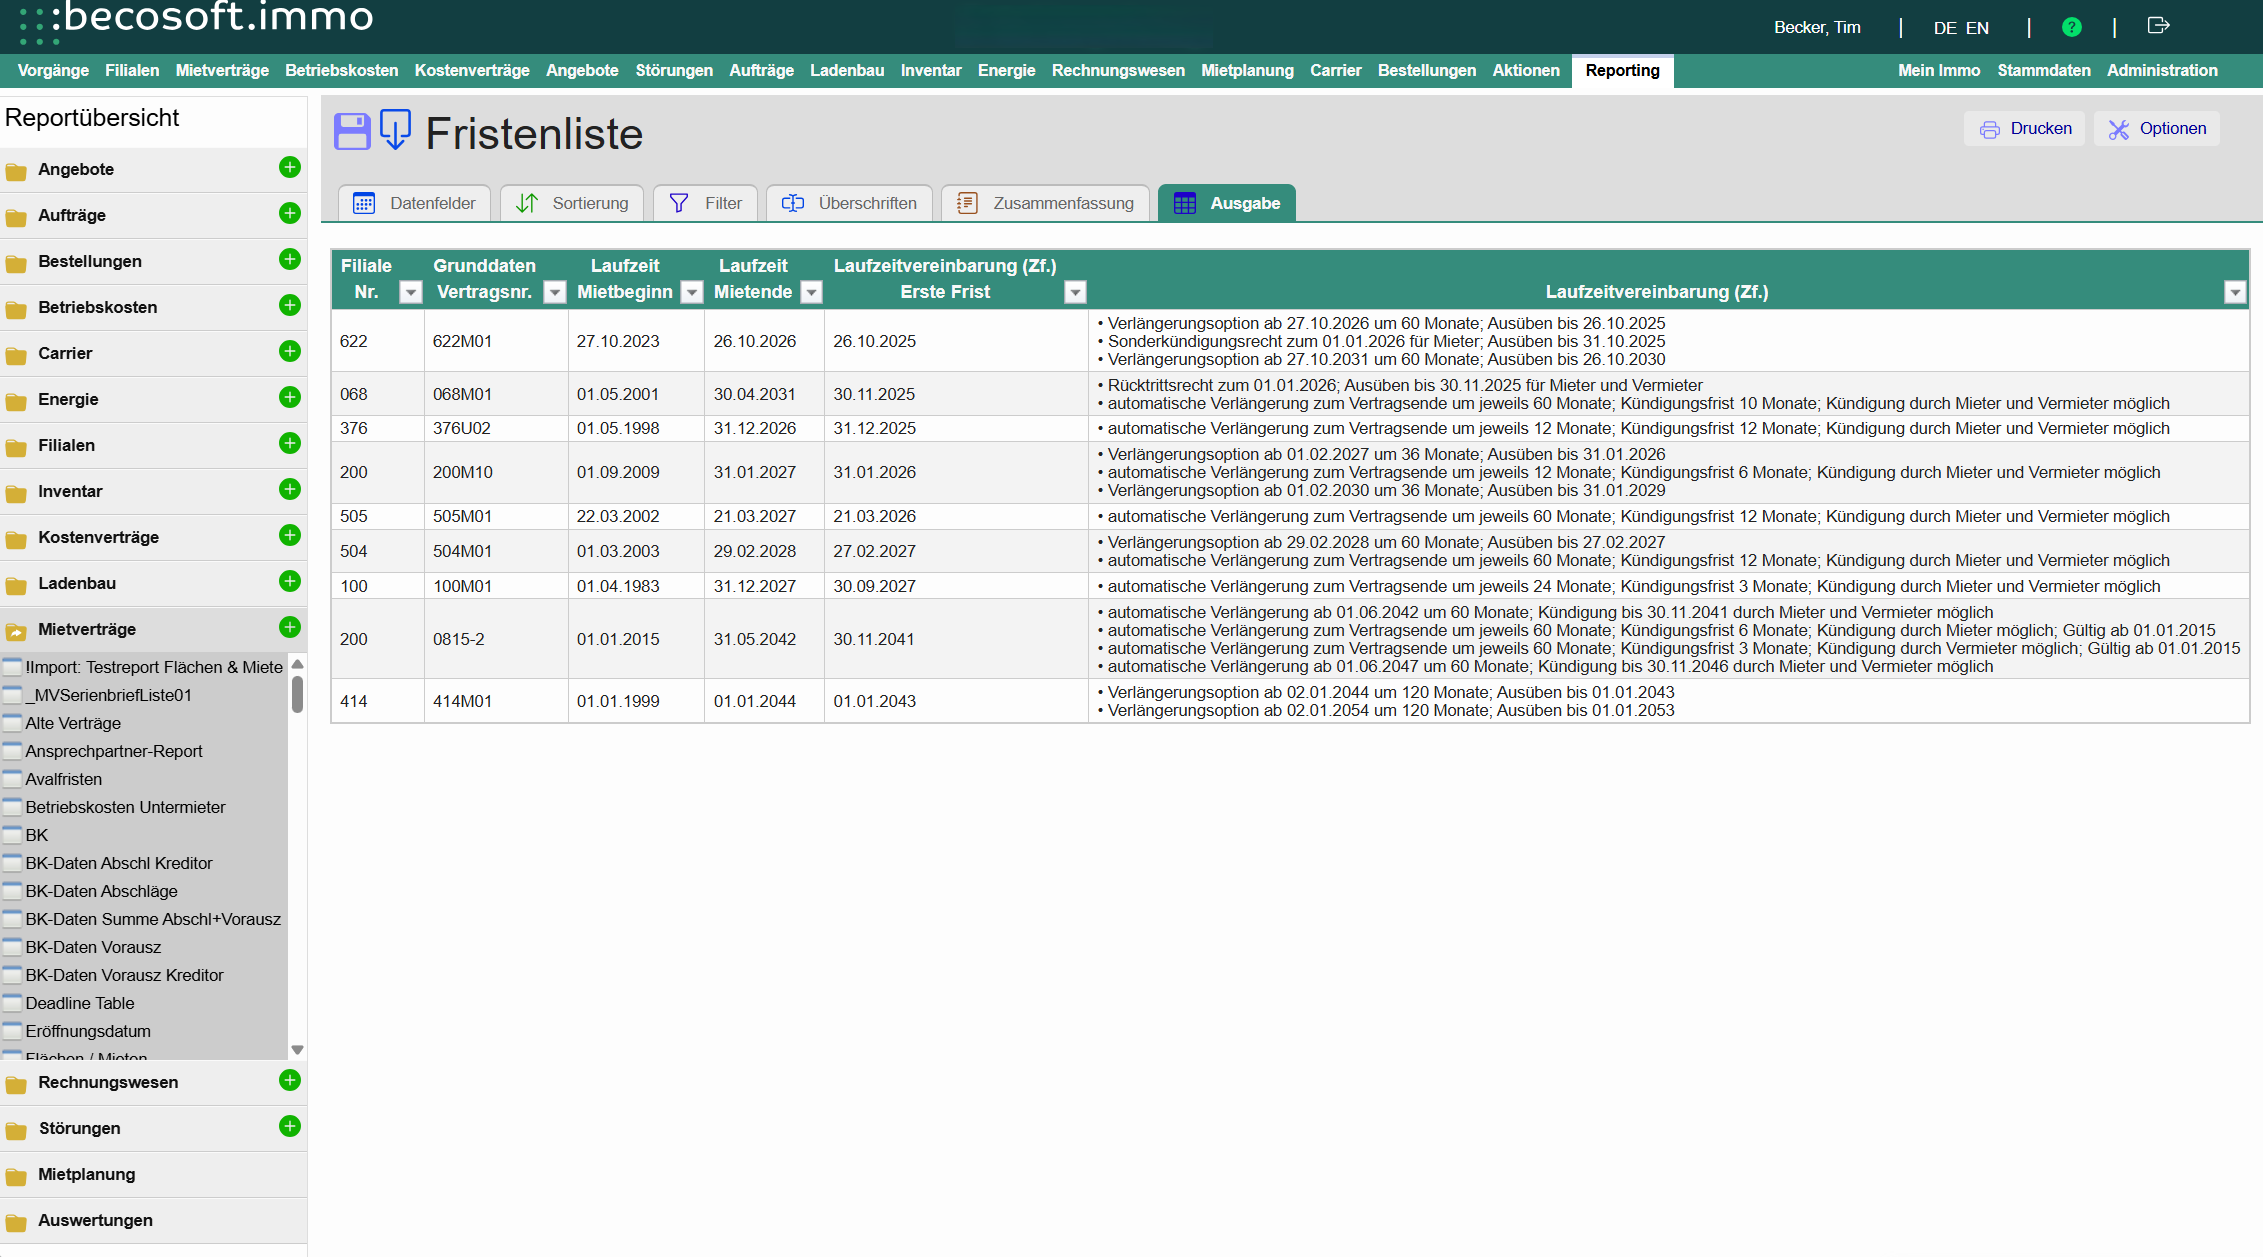This screenshot has width=2263, height=1257.
Task: Click the Optionen button
Action: (2157, 129)
